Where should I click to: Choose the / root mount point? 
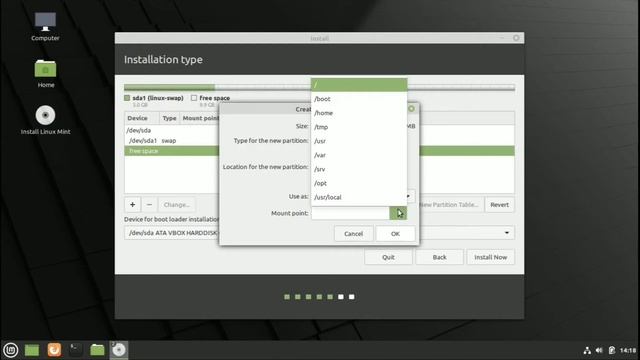click(359, 85)
